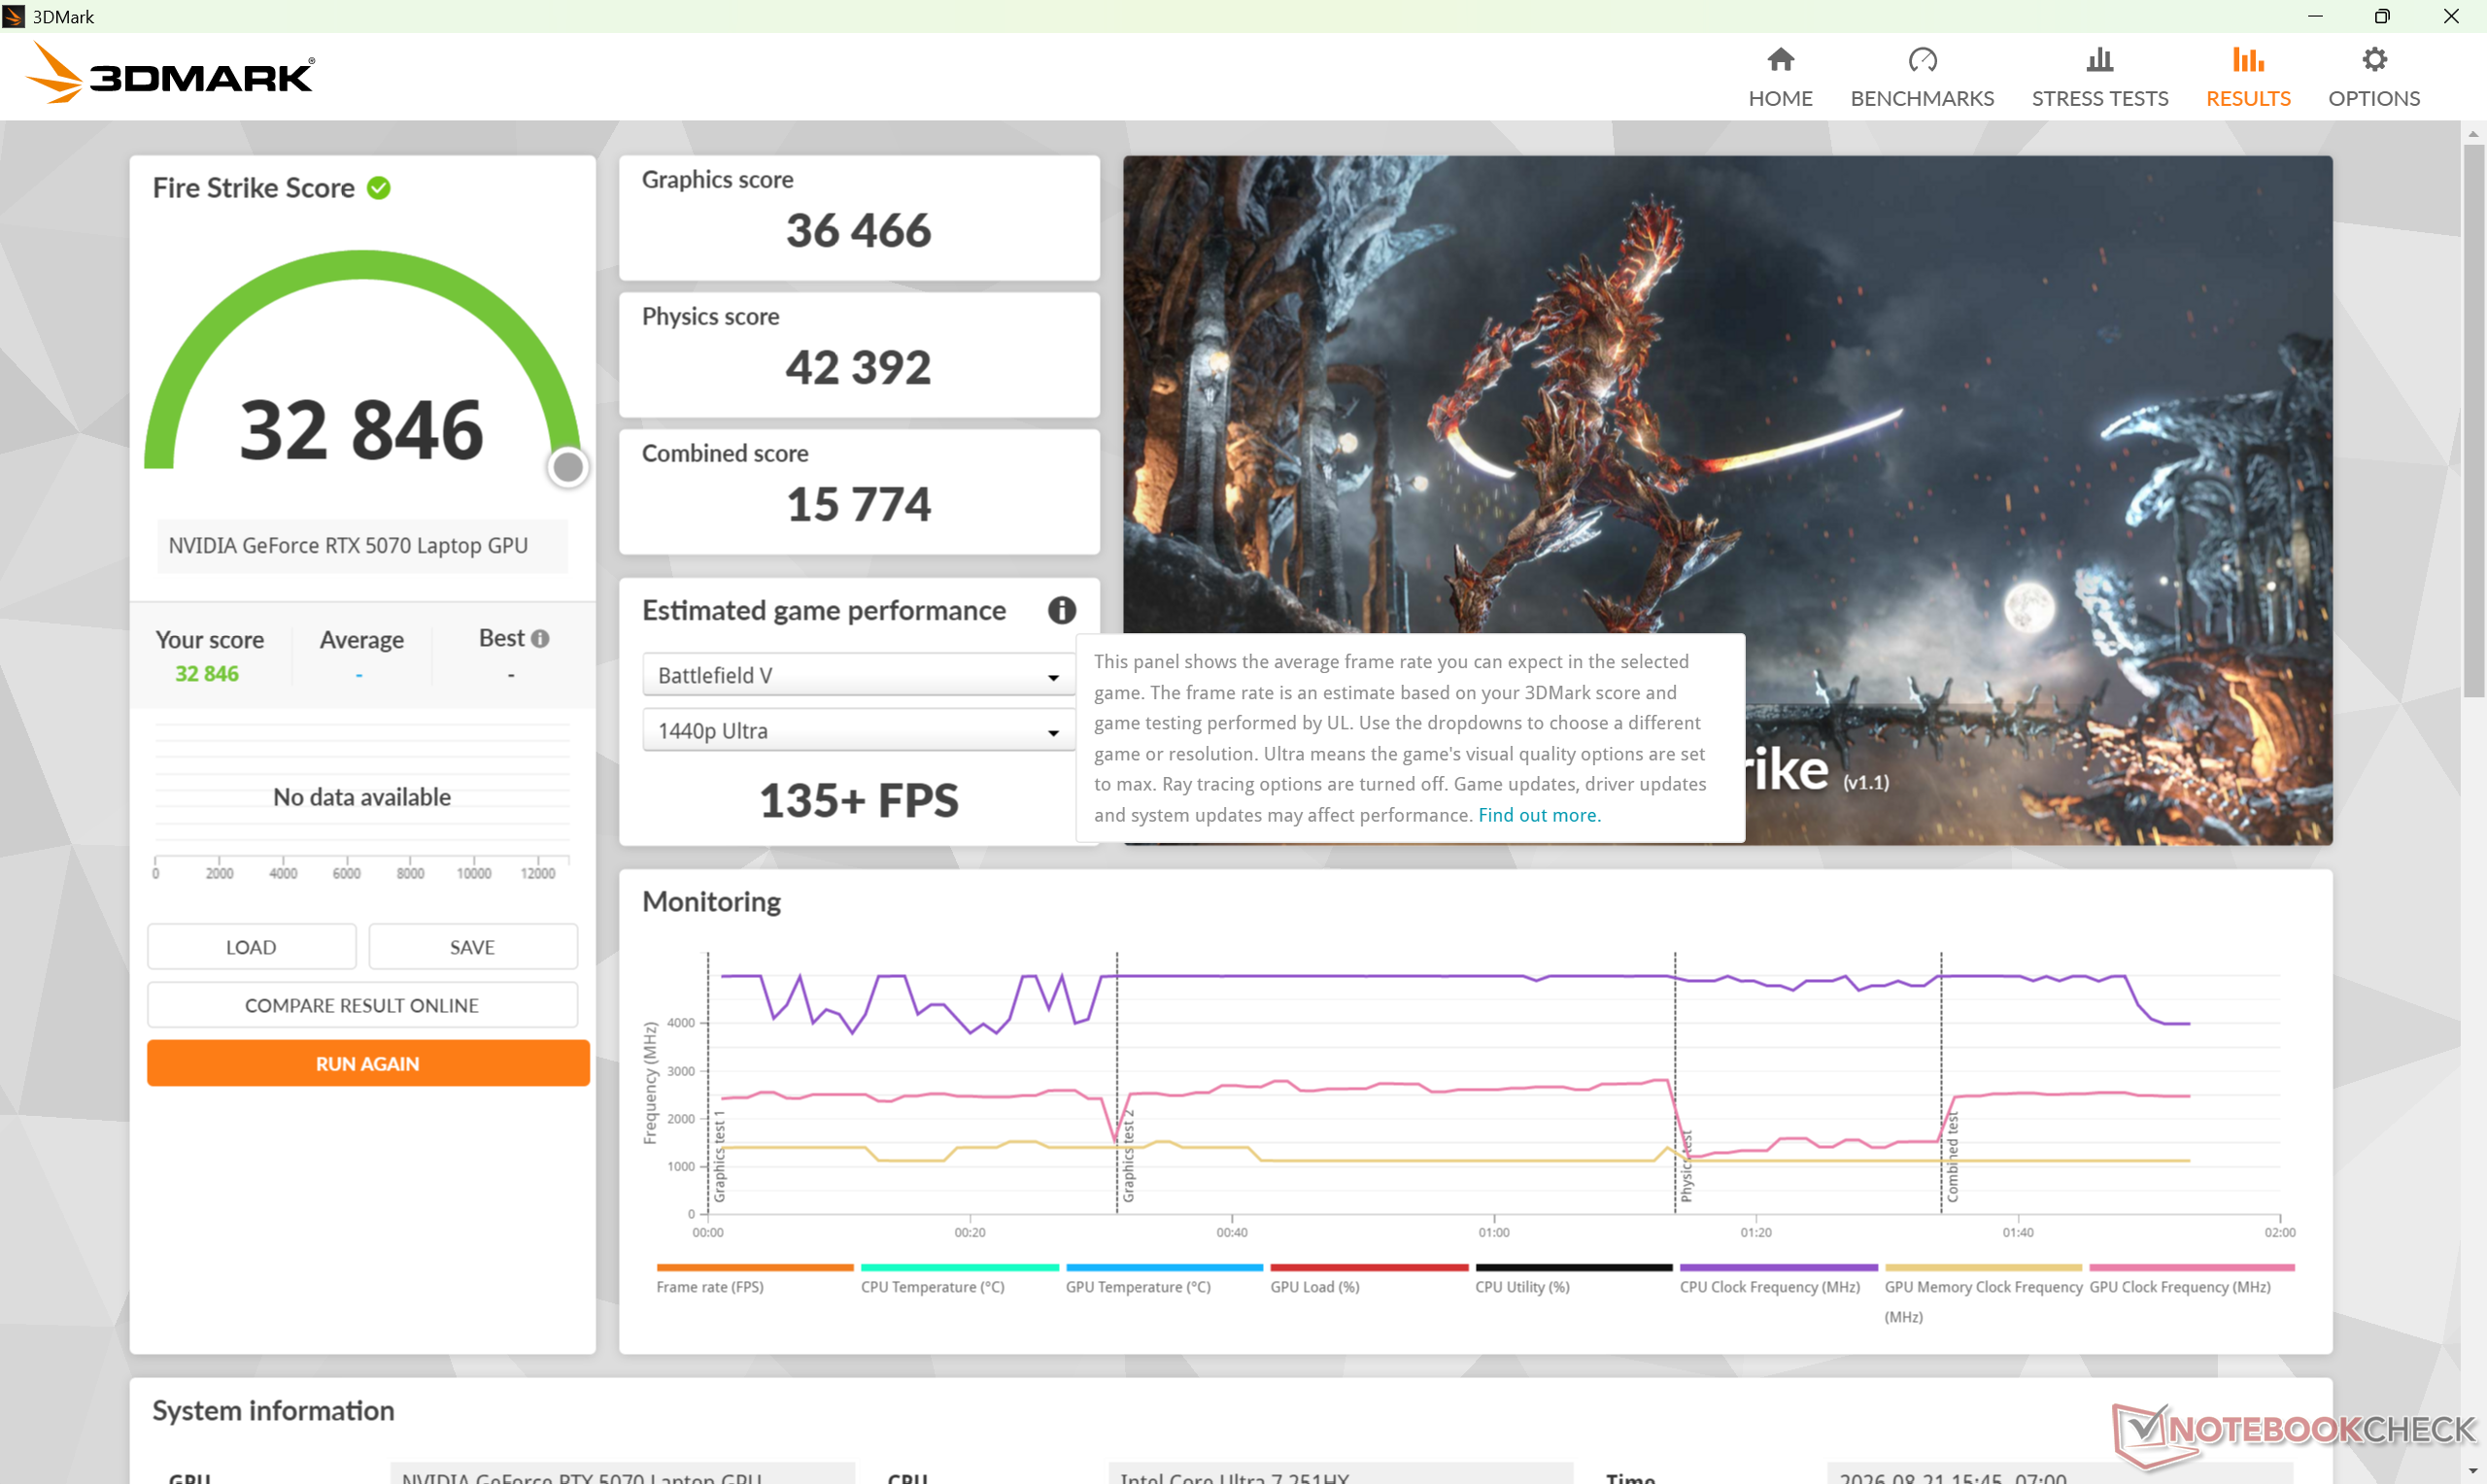The height and width of the screenshot is (1484, 2487).
Task: Click the info icon beside Best
Action: click(540, 639)
